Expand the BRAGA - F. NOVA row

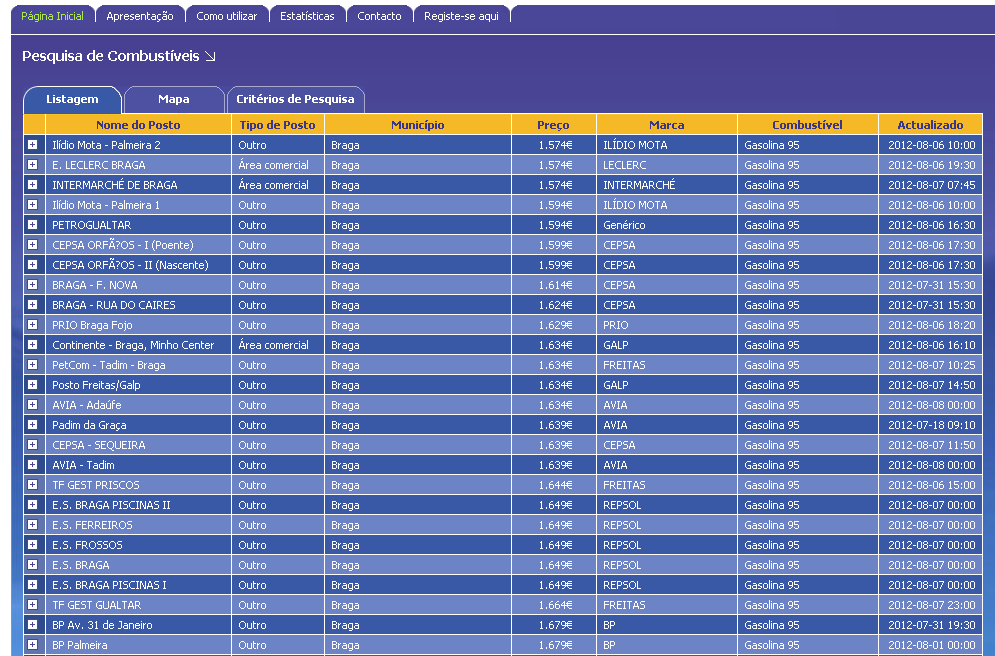tap(32, 285)
